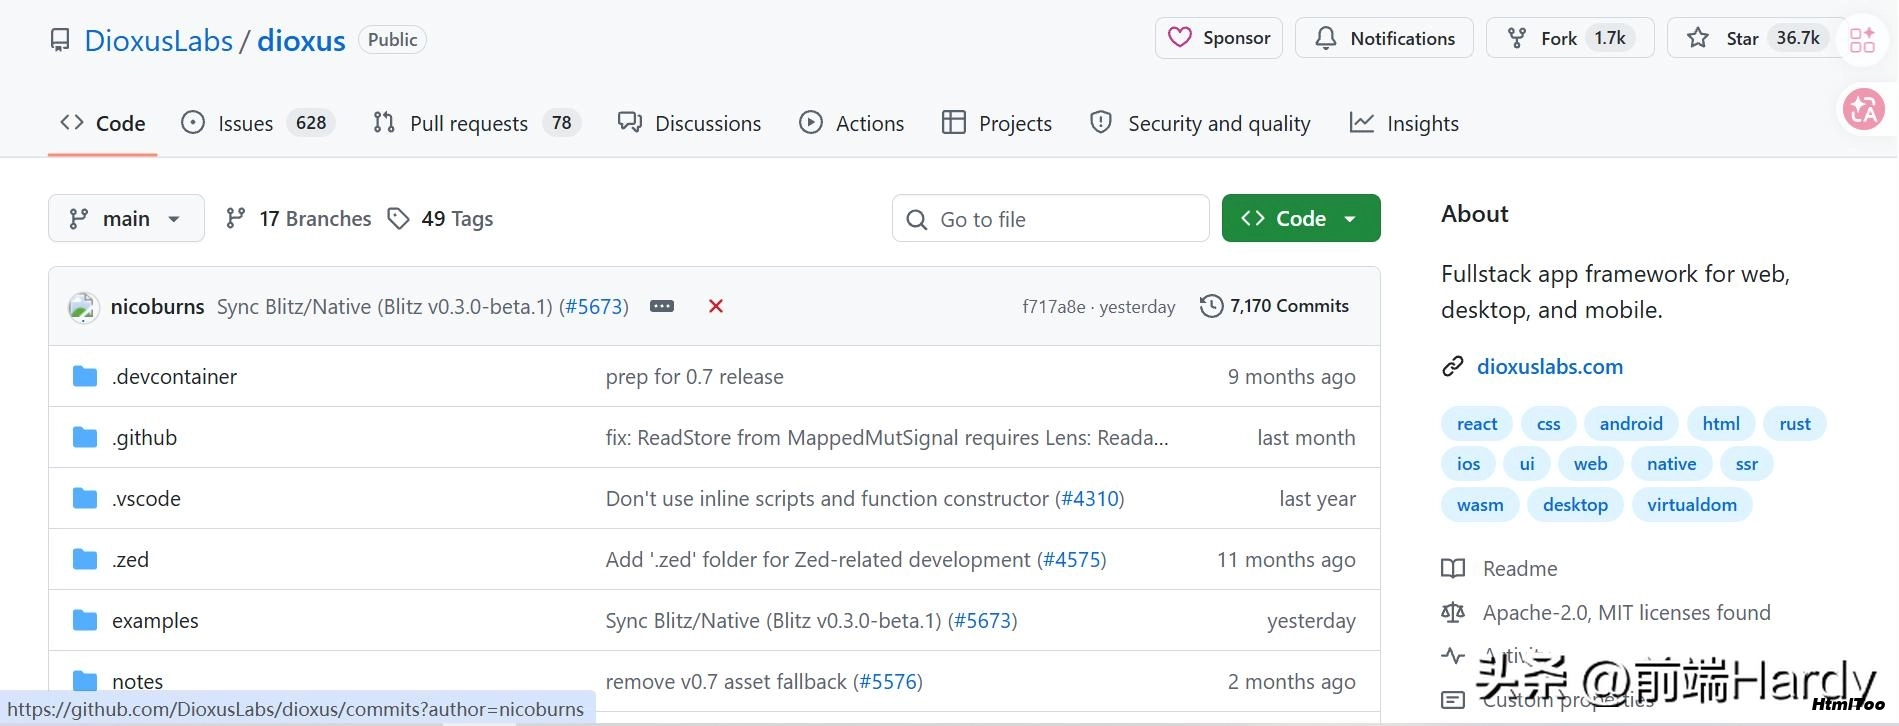
Task: View the Insights tab
Action: coord(1404,123)
